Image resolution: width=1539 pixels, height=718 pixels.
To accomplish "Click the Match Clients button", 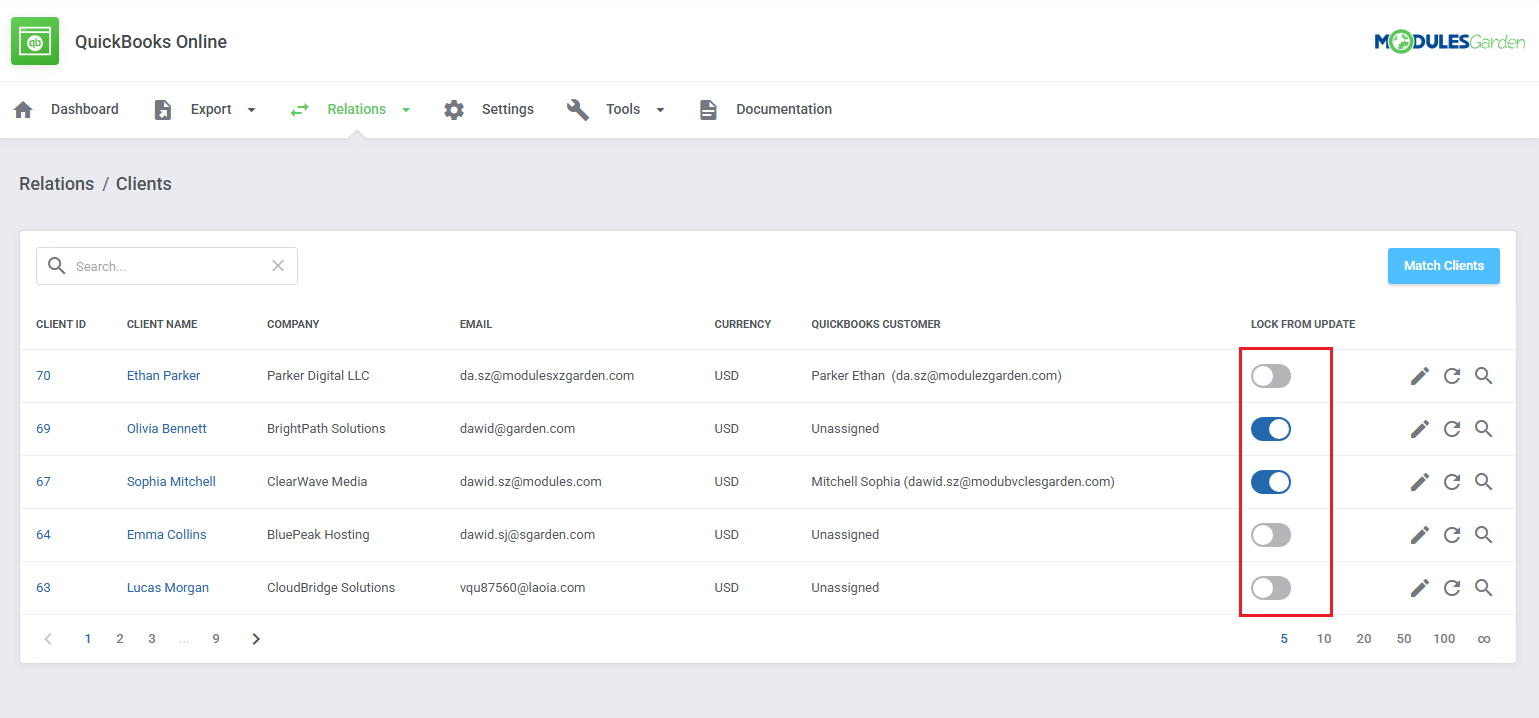I will pyautogui.click(x=1444, y=266).
